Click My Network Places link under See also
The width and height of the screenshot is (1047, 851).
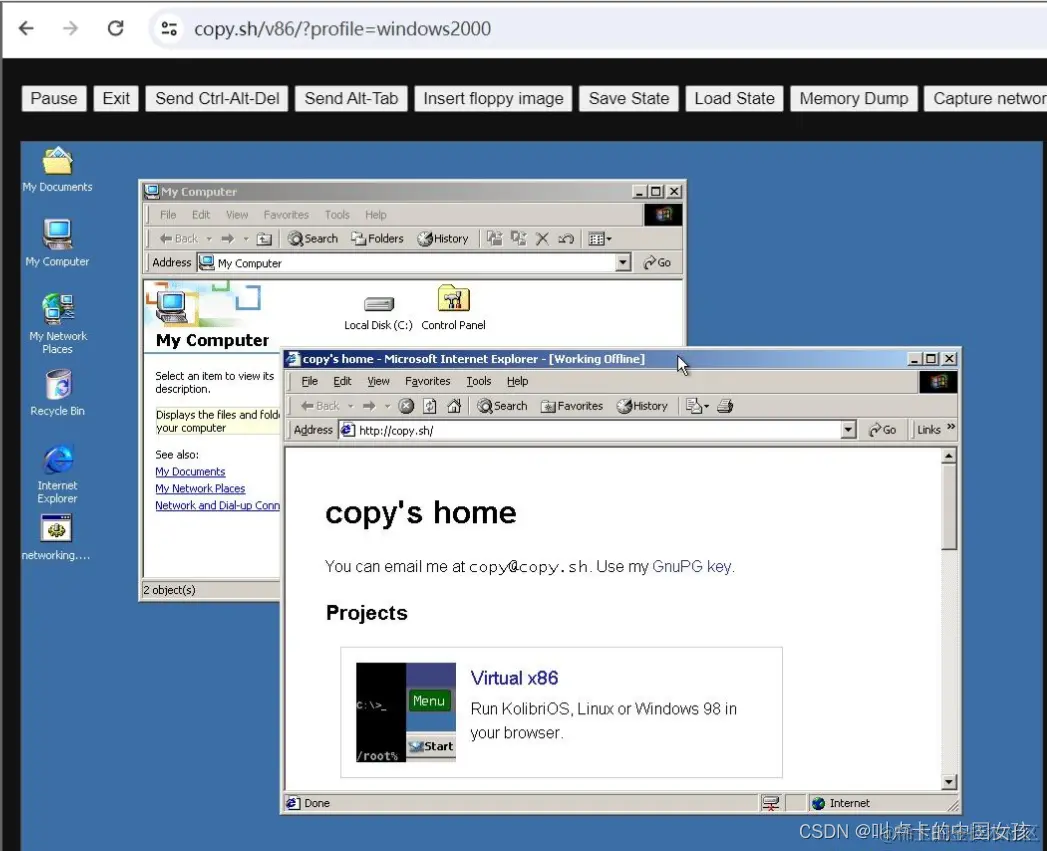pos(200,489)
